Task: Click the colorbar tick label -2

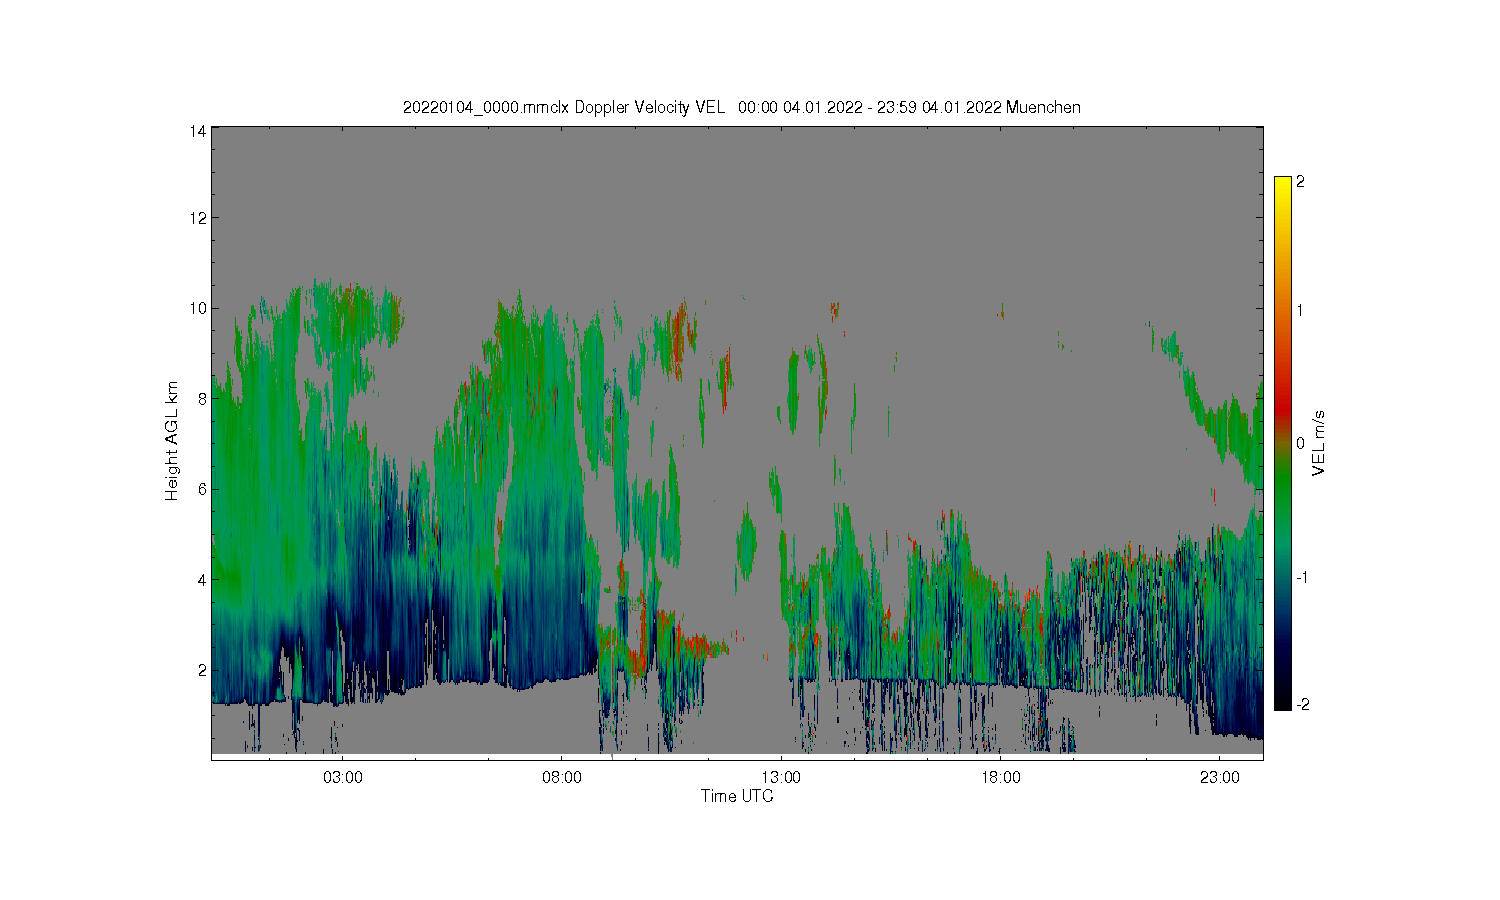Action: coord(1302,705)
